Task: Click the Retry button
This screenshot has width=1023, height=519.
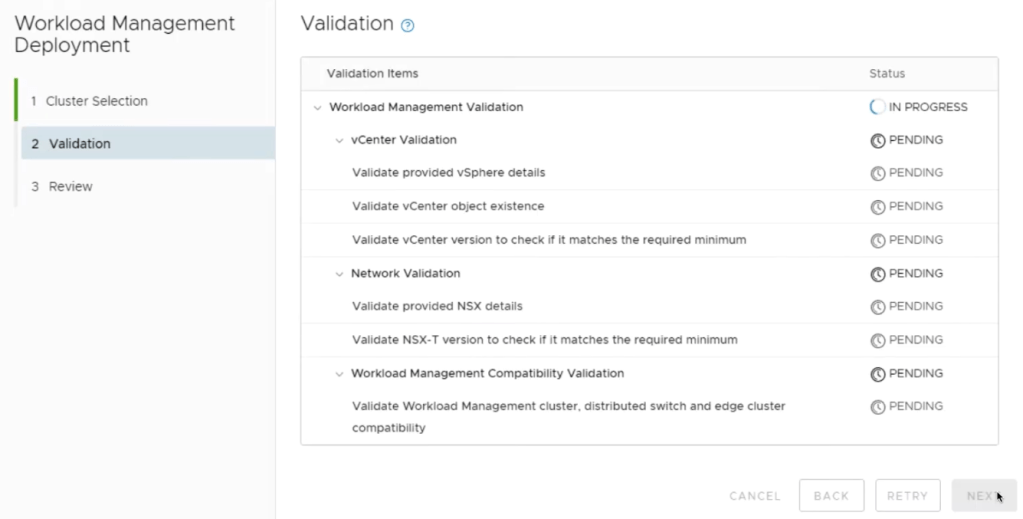Action: (907, 496)
